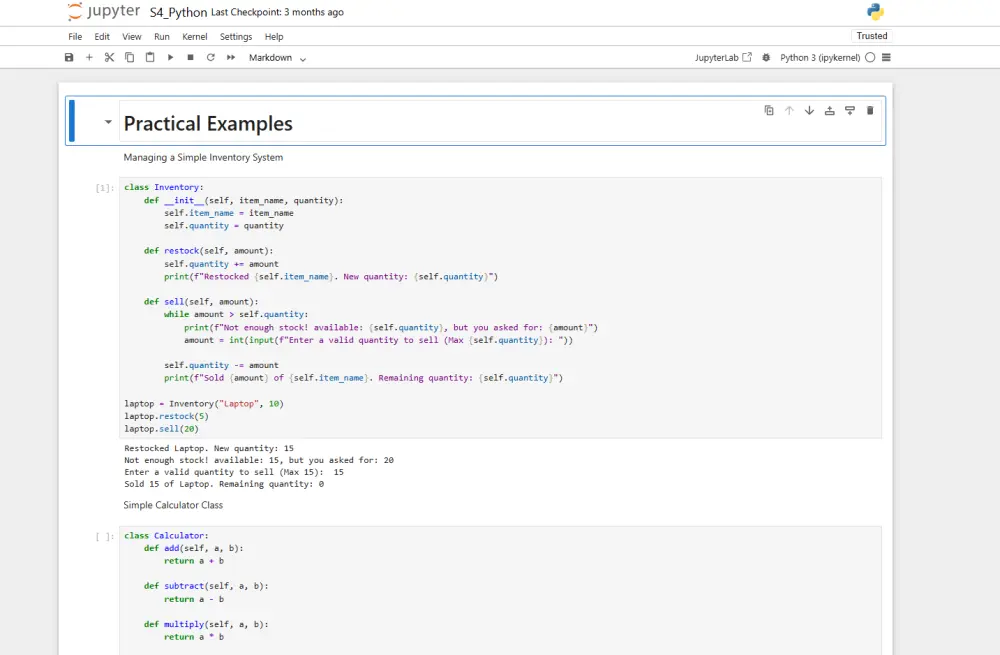The image size is (1000, 655).
Task: Click the laptop.sell(20) code line
Action: tap(161, 429)
